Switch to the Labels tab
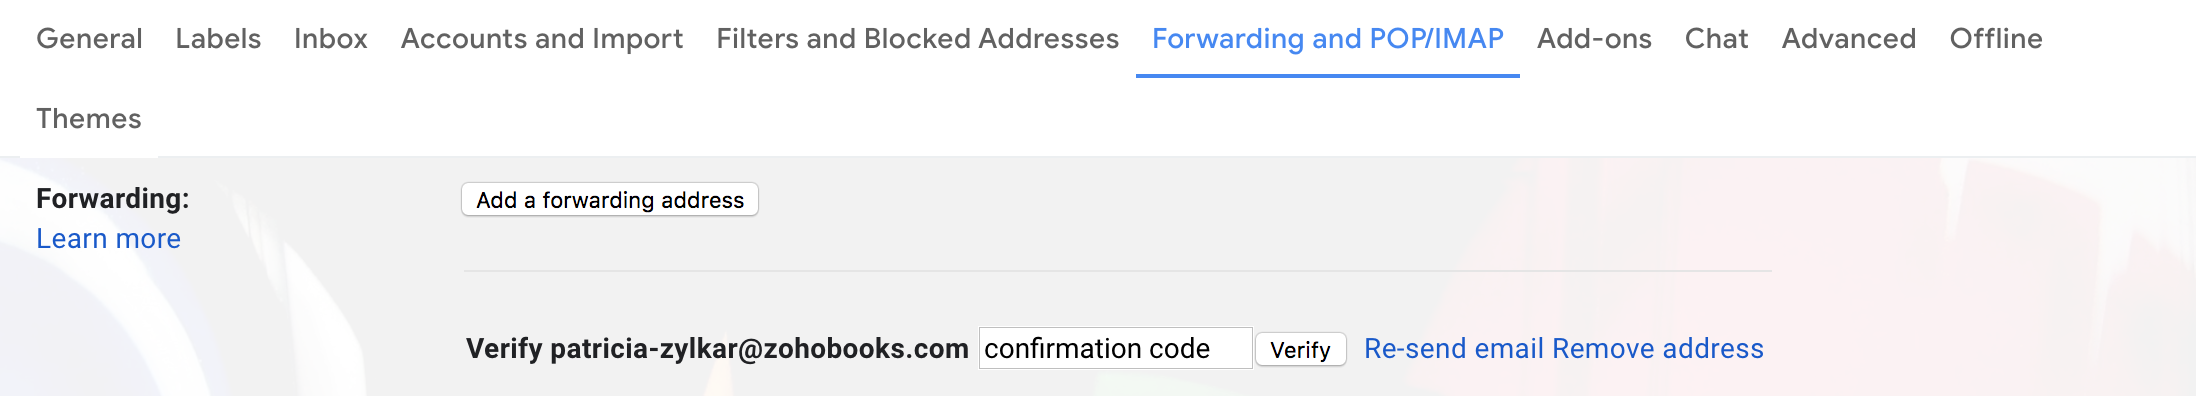 click(218, 39)
